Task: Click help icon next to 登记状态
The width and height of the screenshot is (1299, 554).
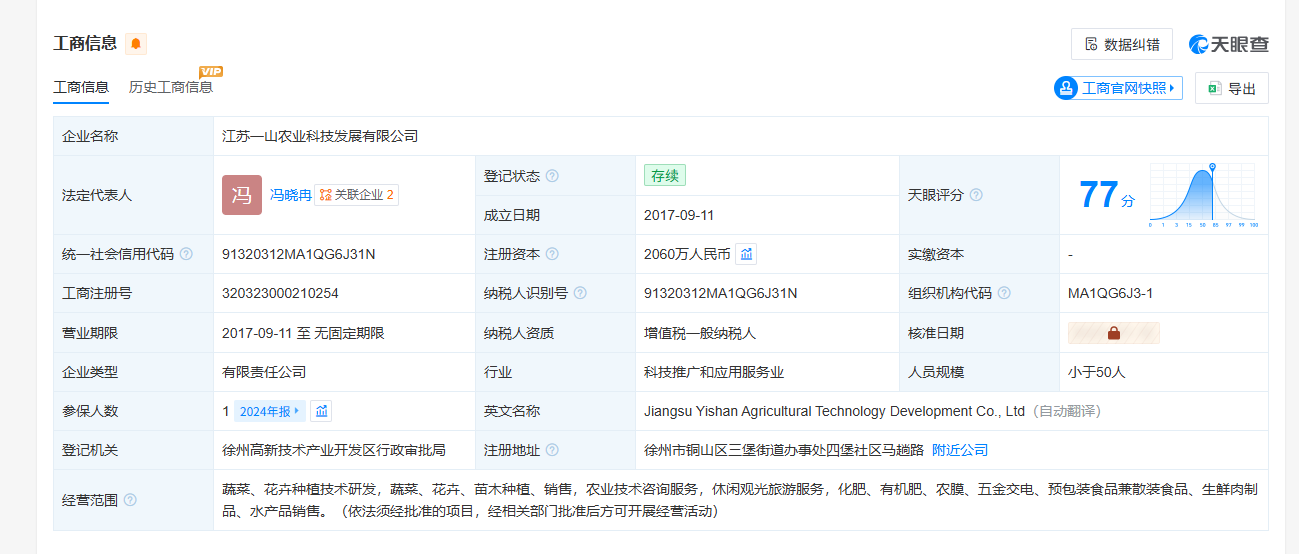Action: point(552,176)
